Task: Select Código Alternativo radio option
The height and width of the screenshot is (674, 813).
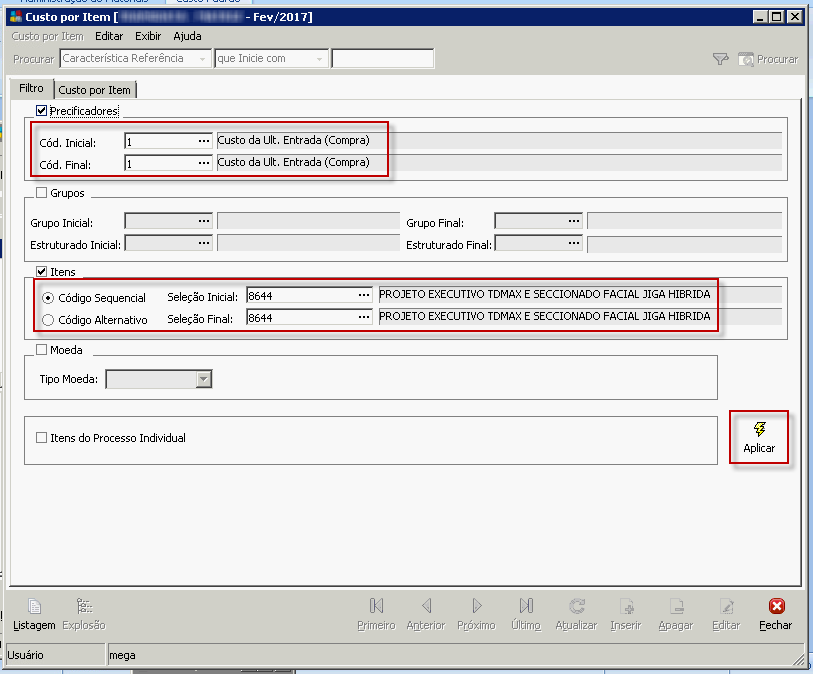Action: pos(48,320)
